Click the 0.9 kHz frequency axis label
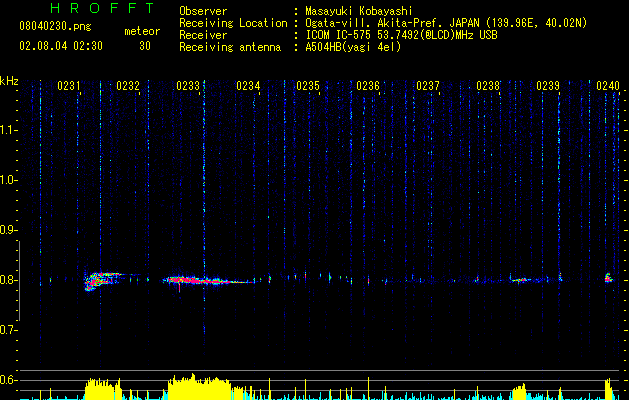The height and width of the screenshot is (400, 629). click(8, 230)
